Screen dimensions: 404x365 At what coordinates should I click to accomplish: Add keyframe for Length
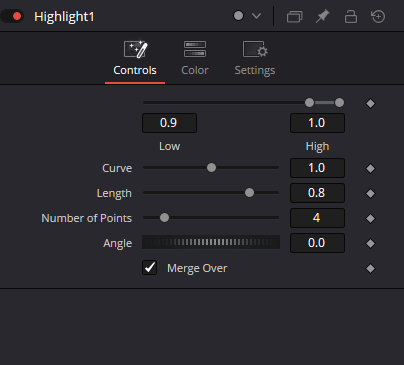(370, 194)
